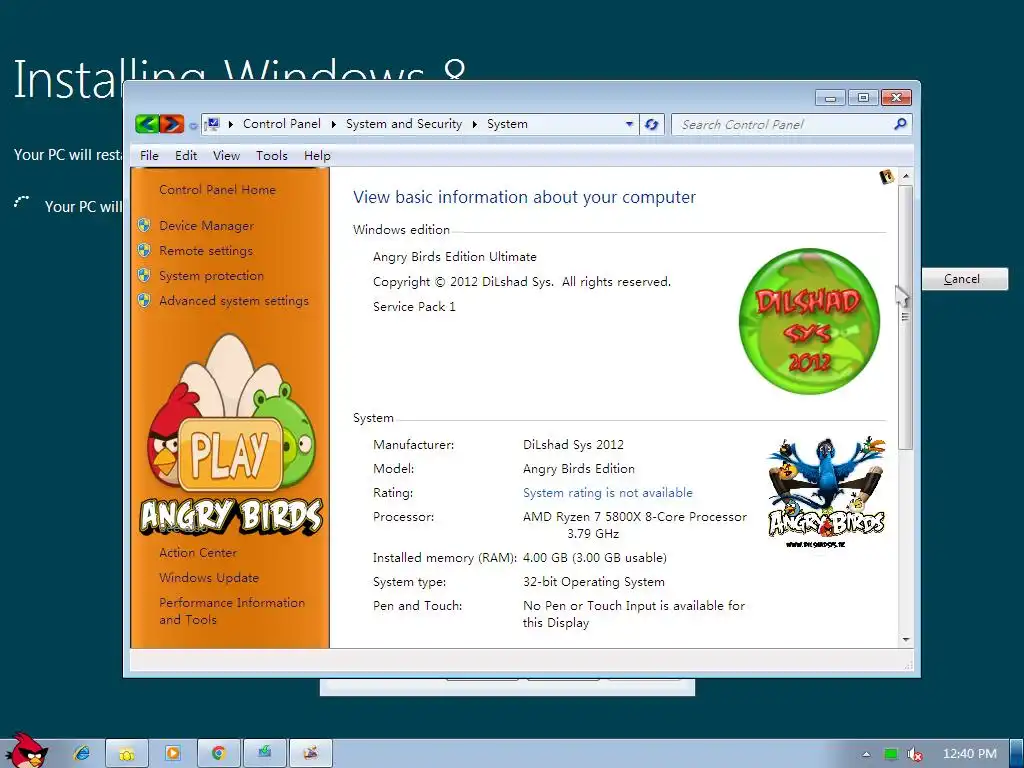The height and width of the screenshot is (768, 1024).
Task: Open Device Manager link
Action: pyautogui.click(x=206, y=225)
